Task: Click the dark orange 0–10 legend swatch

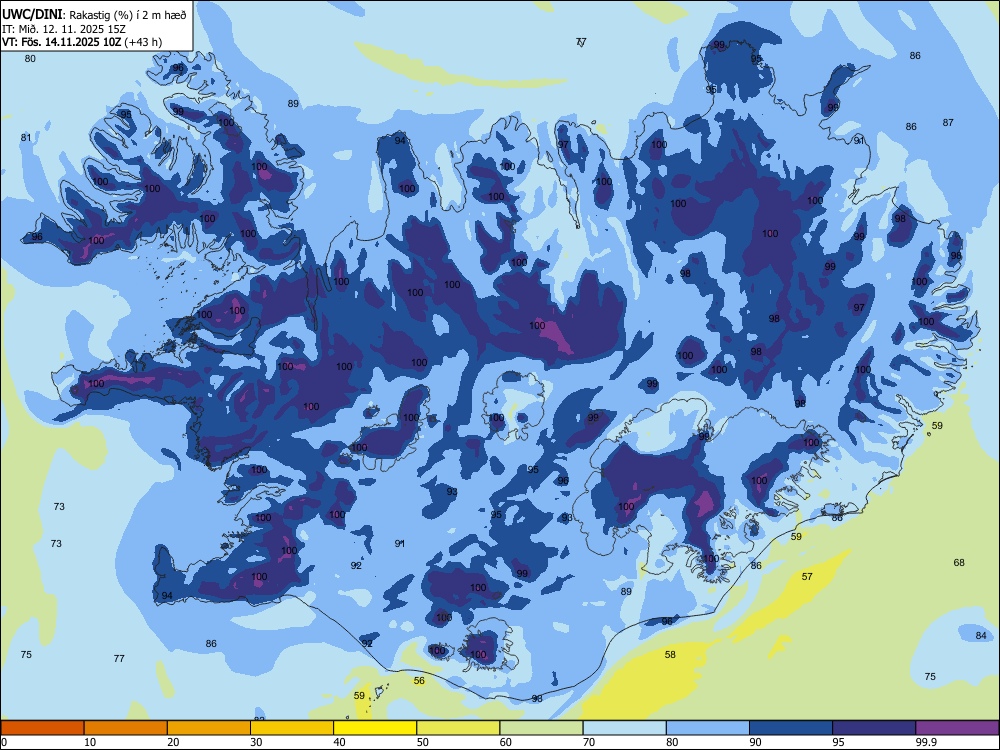Action: point(42,728)
